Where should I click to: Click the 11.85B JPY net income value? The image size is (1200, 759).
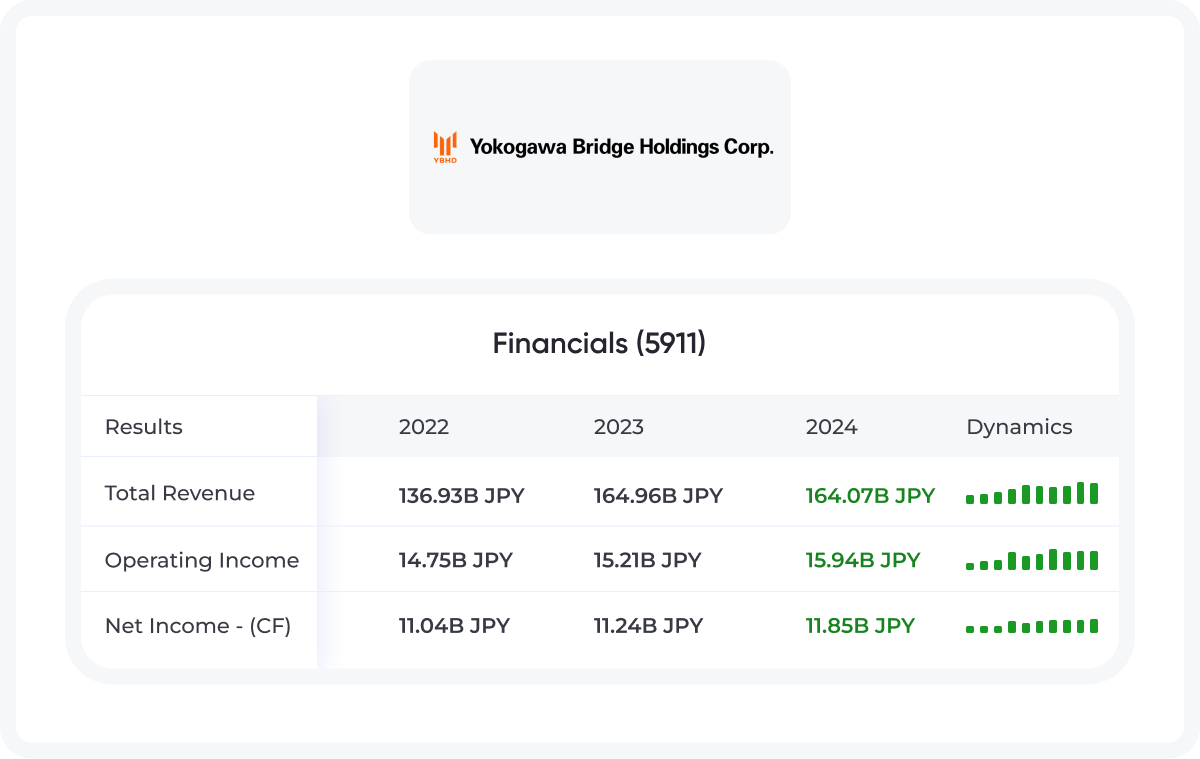(x=861, y=626)
